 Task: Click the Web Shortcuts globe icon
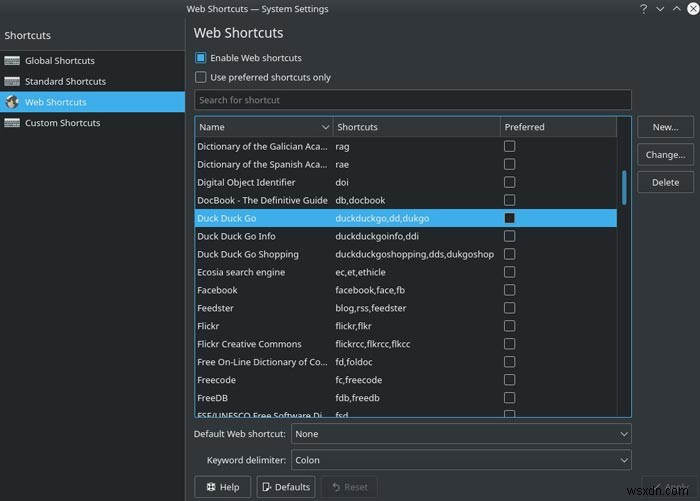[x=12, y=102]
